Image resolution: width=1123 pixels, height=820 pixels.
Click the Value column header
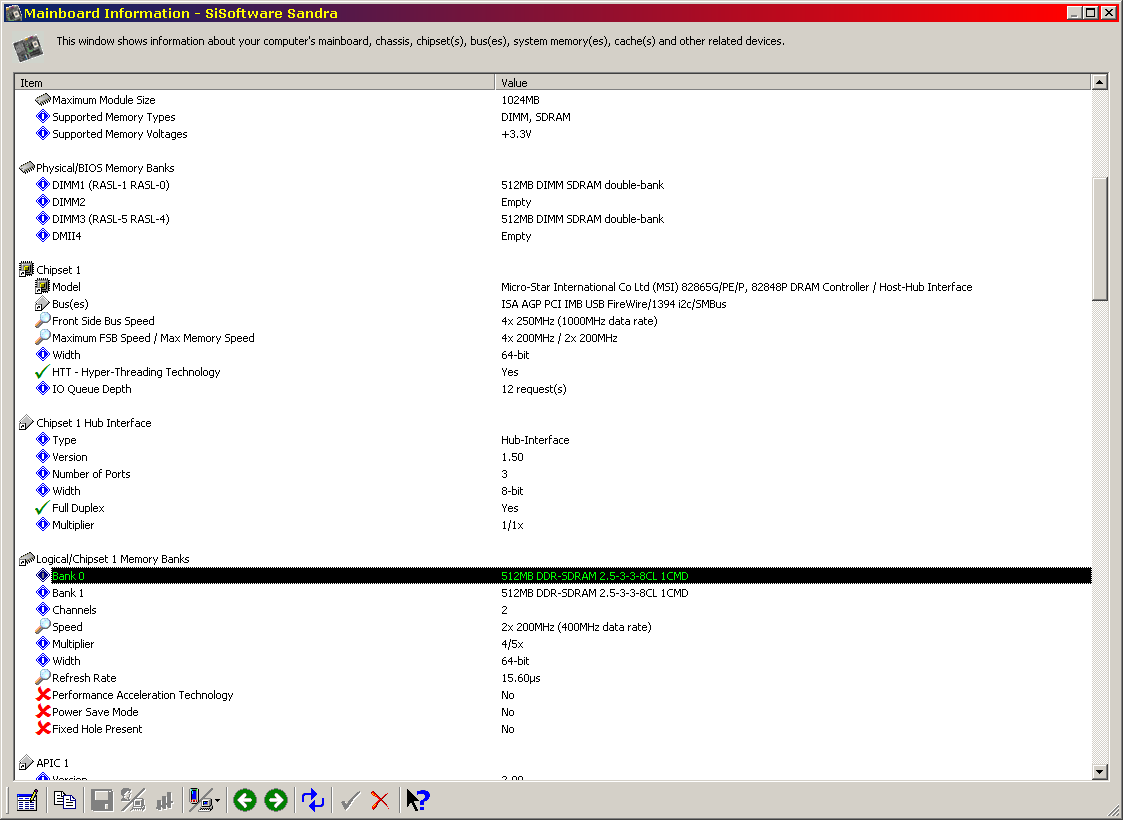793,82
